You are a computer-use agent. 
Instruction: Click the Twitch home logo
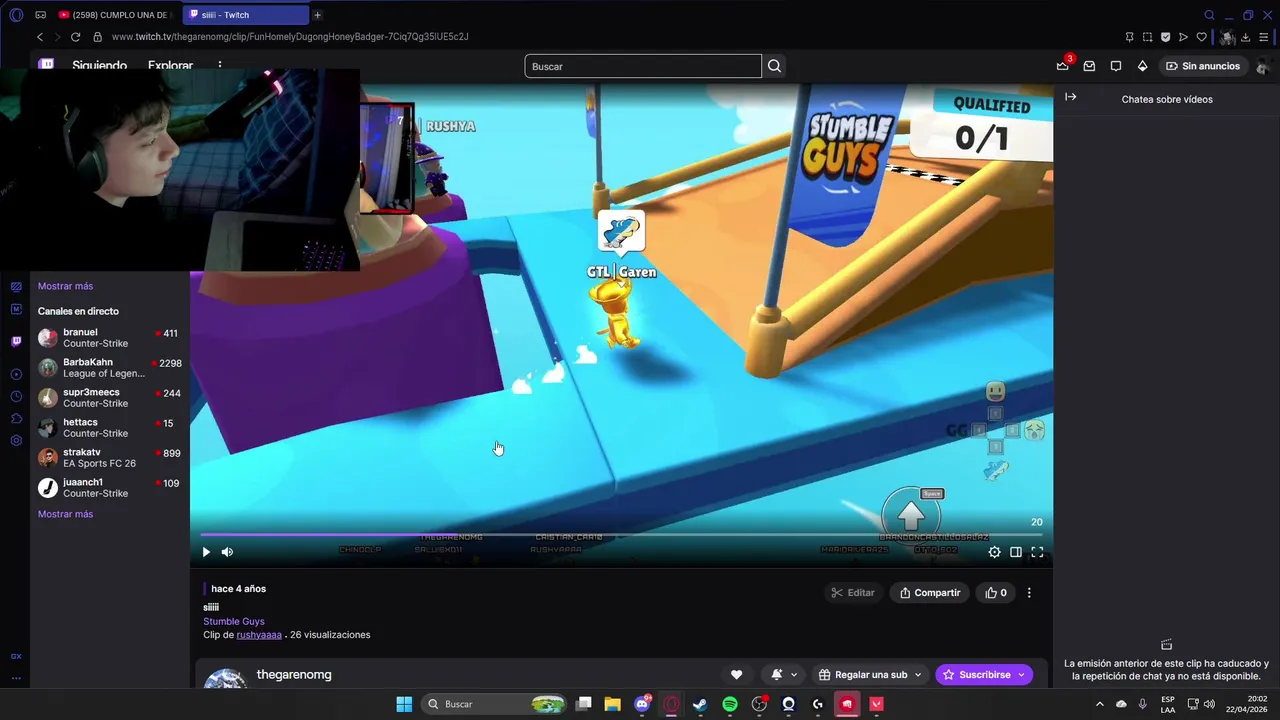46,64
